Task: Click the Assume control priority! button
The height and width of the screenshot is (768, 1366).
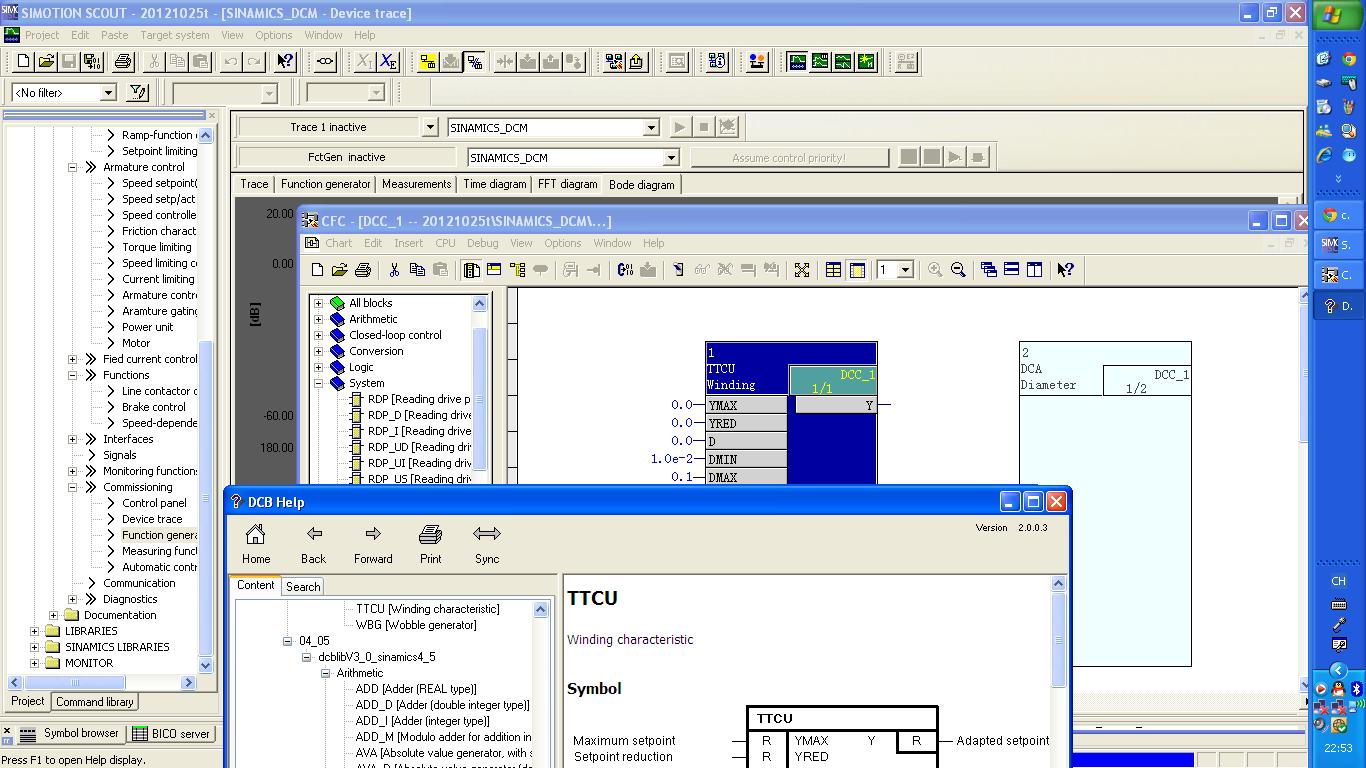Action: (x=789, y=158)
